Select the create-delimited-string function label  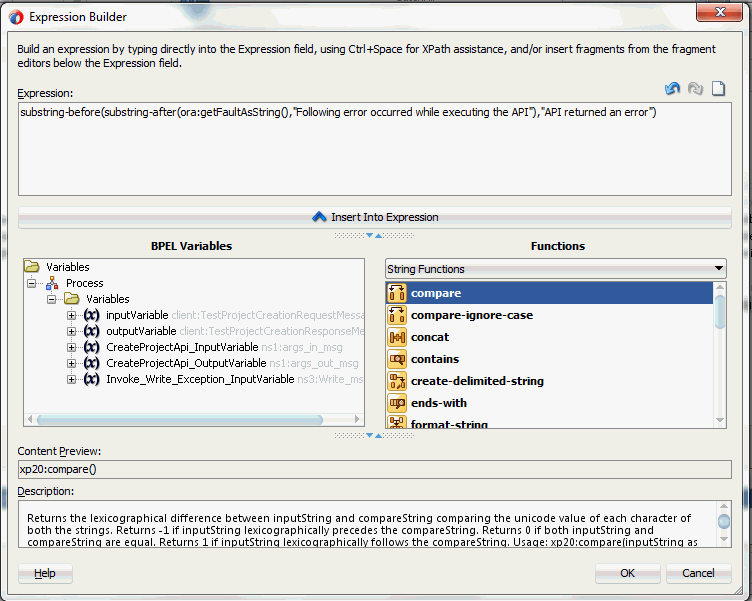click(x=477, y=381)
